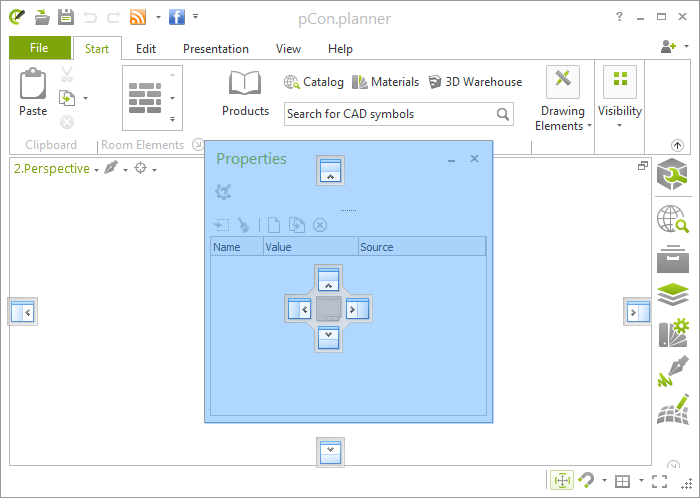Click the circled X icon in Properties toolbar
The image size is (700, 498).
click(x=320, y=225)
